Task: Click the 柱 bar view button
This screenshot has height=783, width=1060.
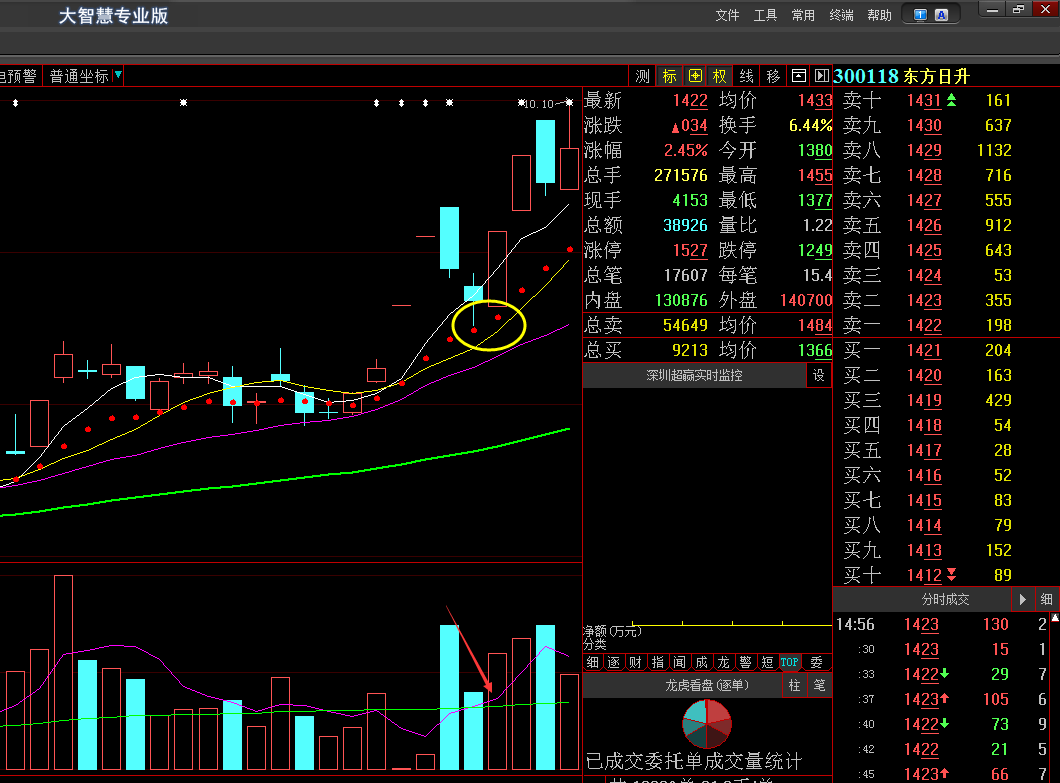Action: pyautogui.click(x=794, y=686)
